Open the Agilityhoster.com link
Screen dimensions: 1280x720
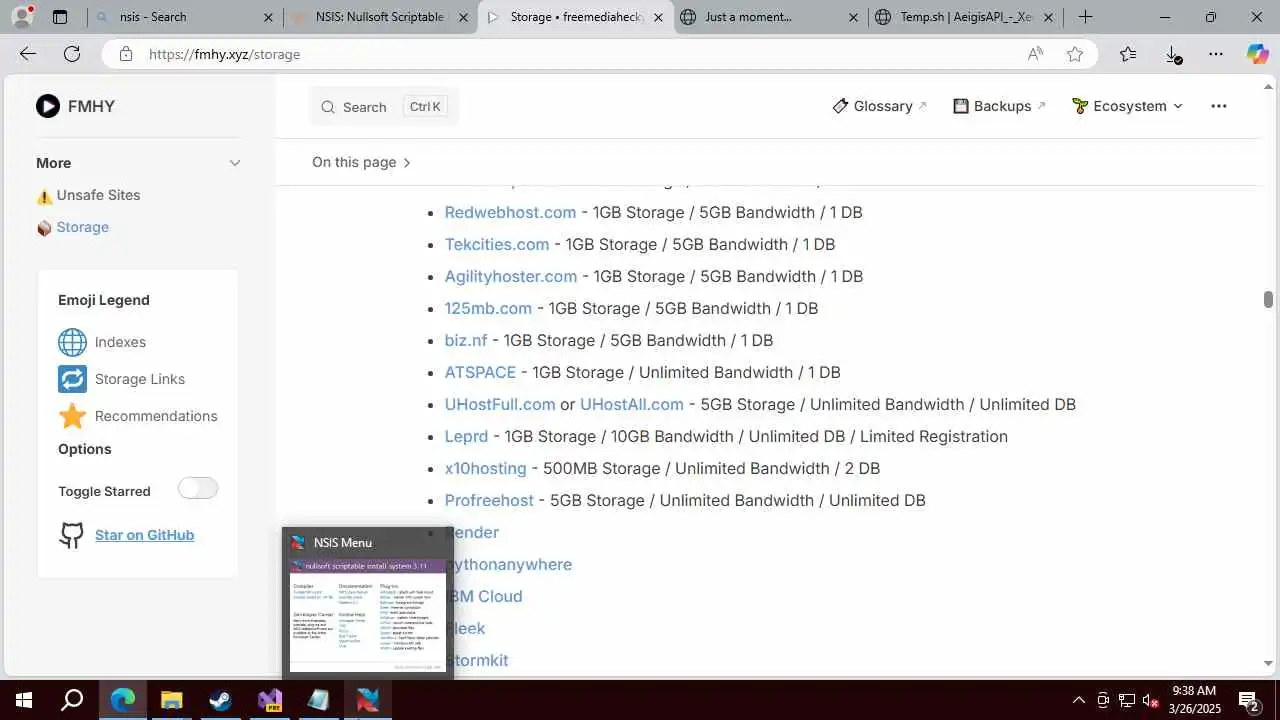(511, 276)
